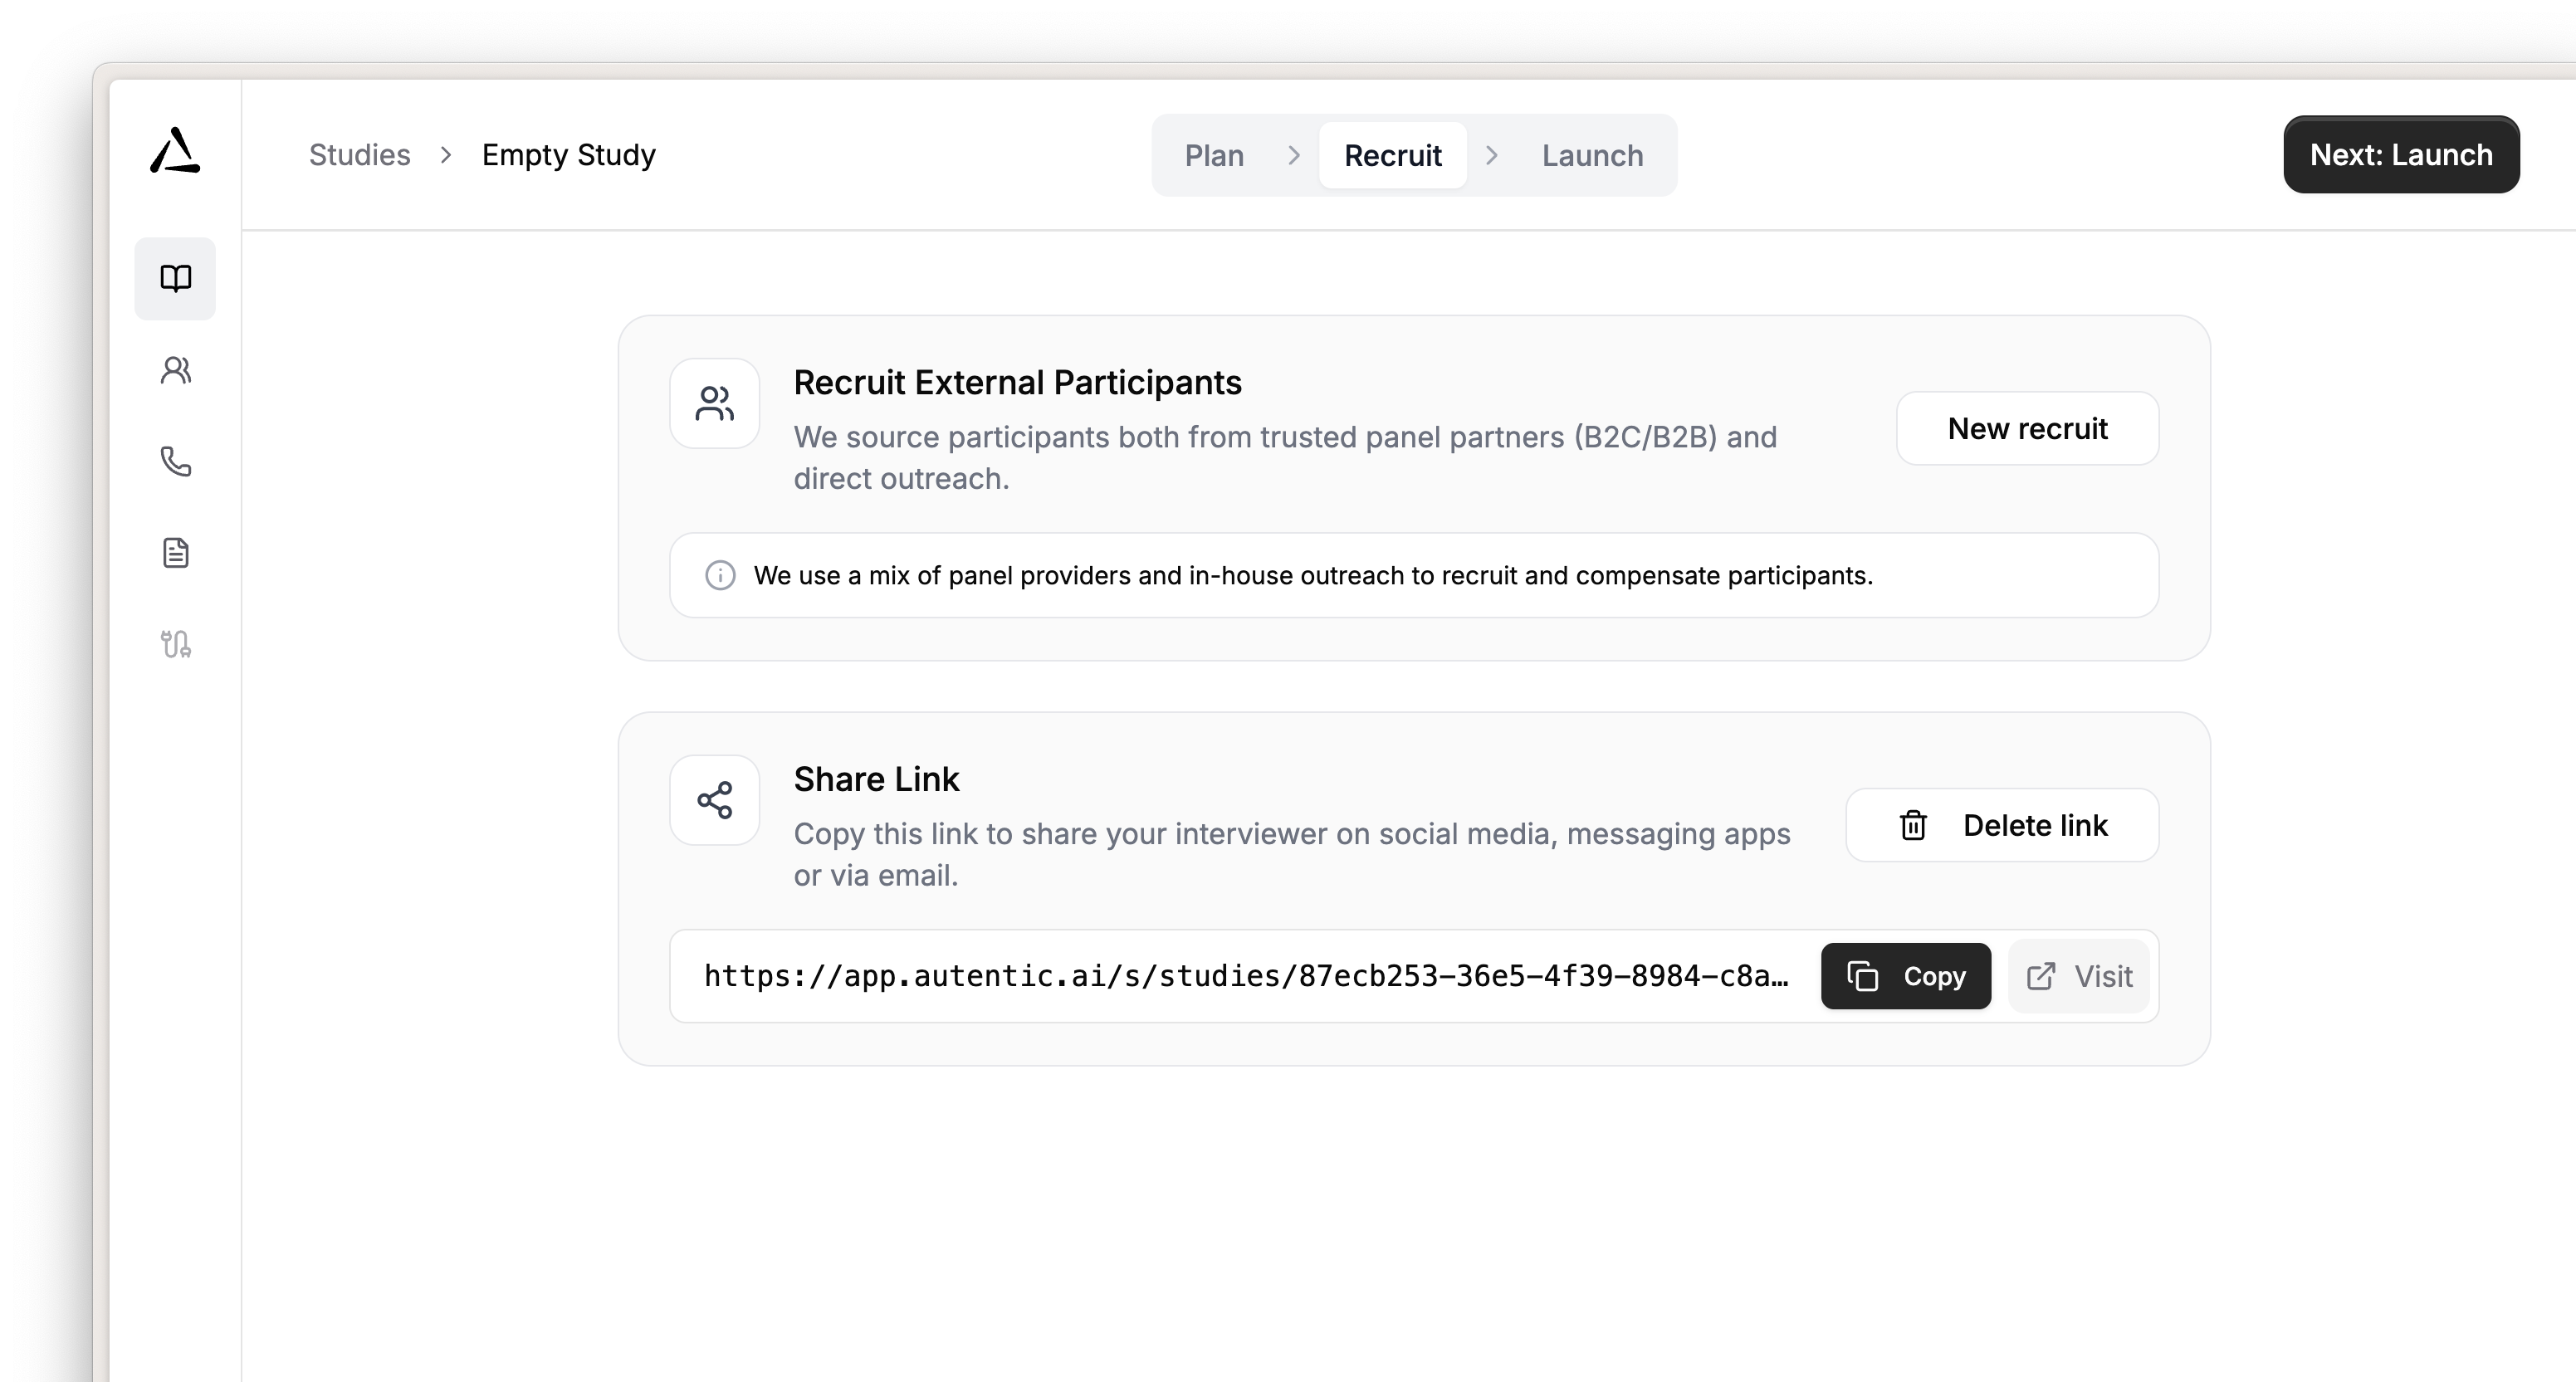The width and height of the screenshot is (2576, 1382).
Task: Open the document reports icon in sidebar
Action: pyautogui.click(x=176, y=553)
